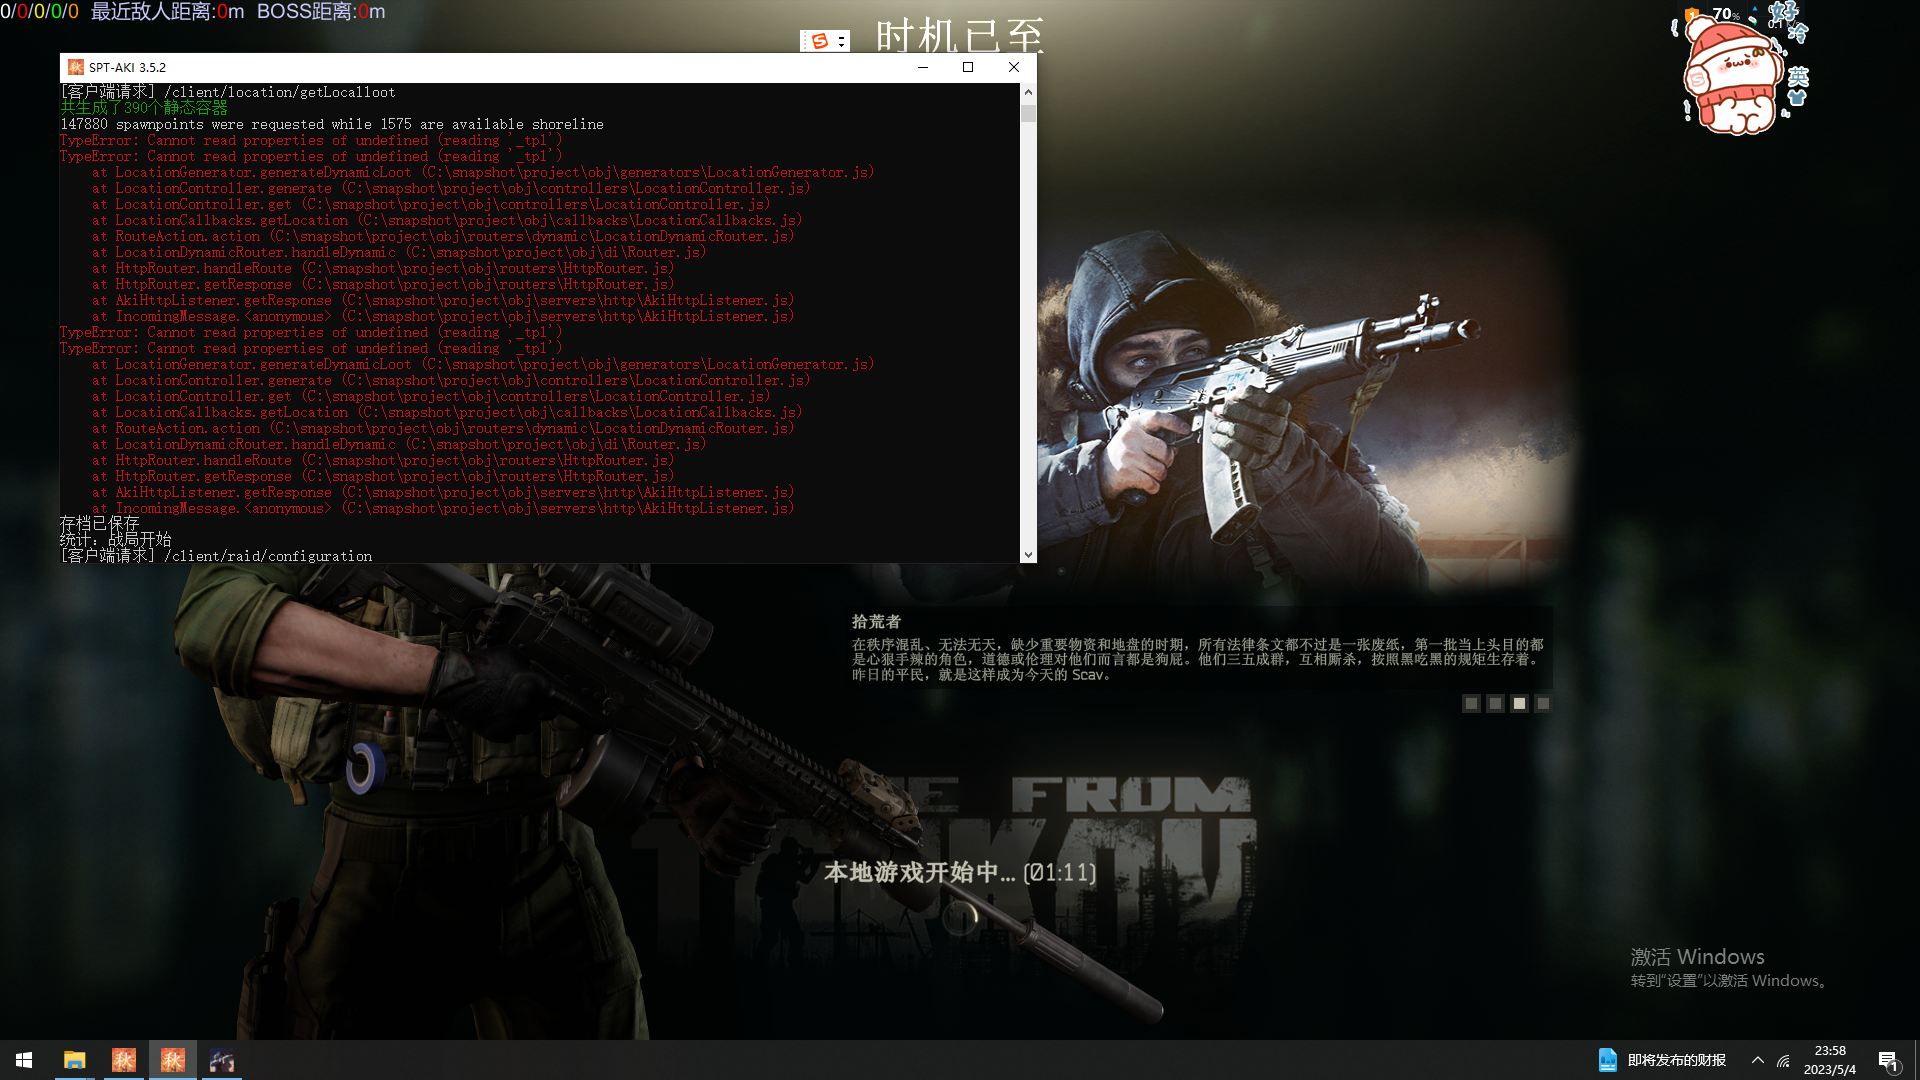The image size is (1920, 1080).
Task: Click the Wi-Fi network tray icon
Action: coord(1783,1061)
